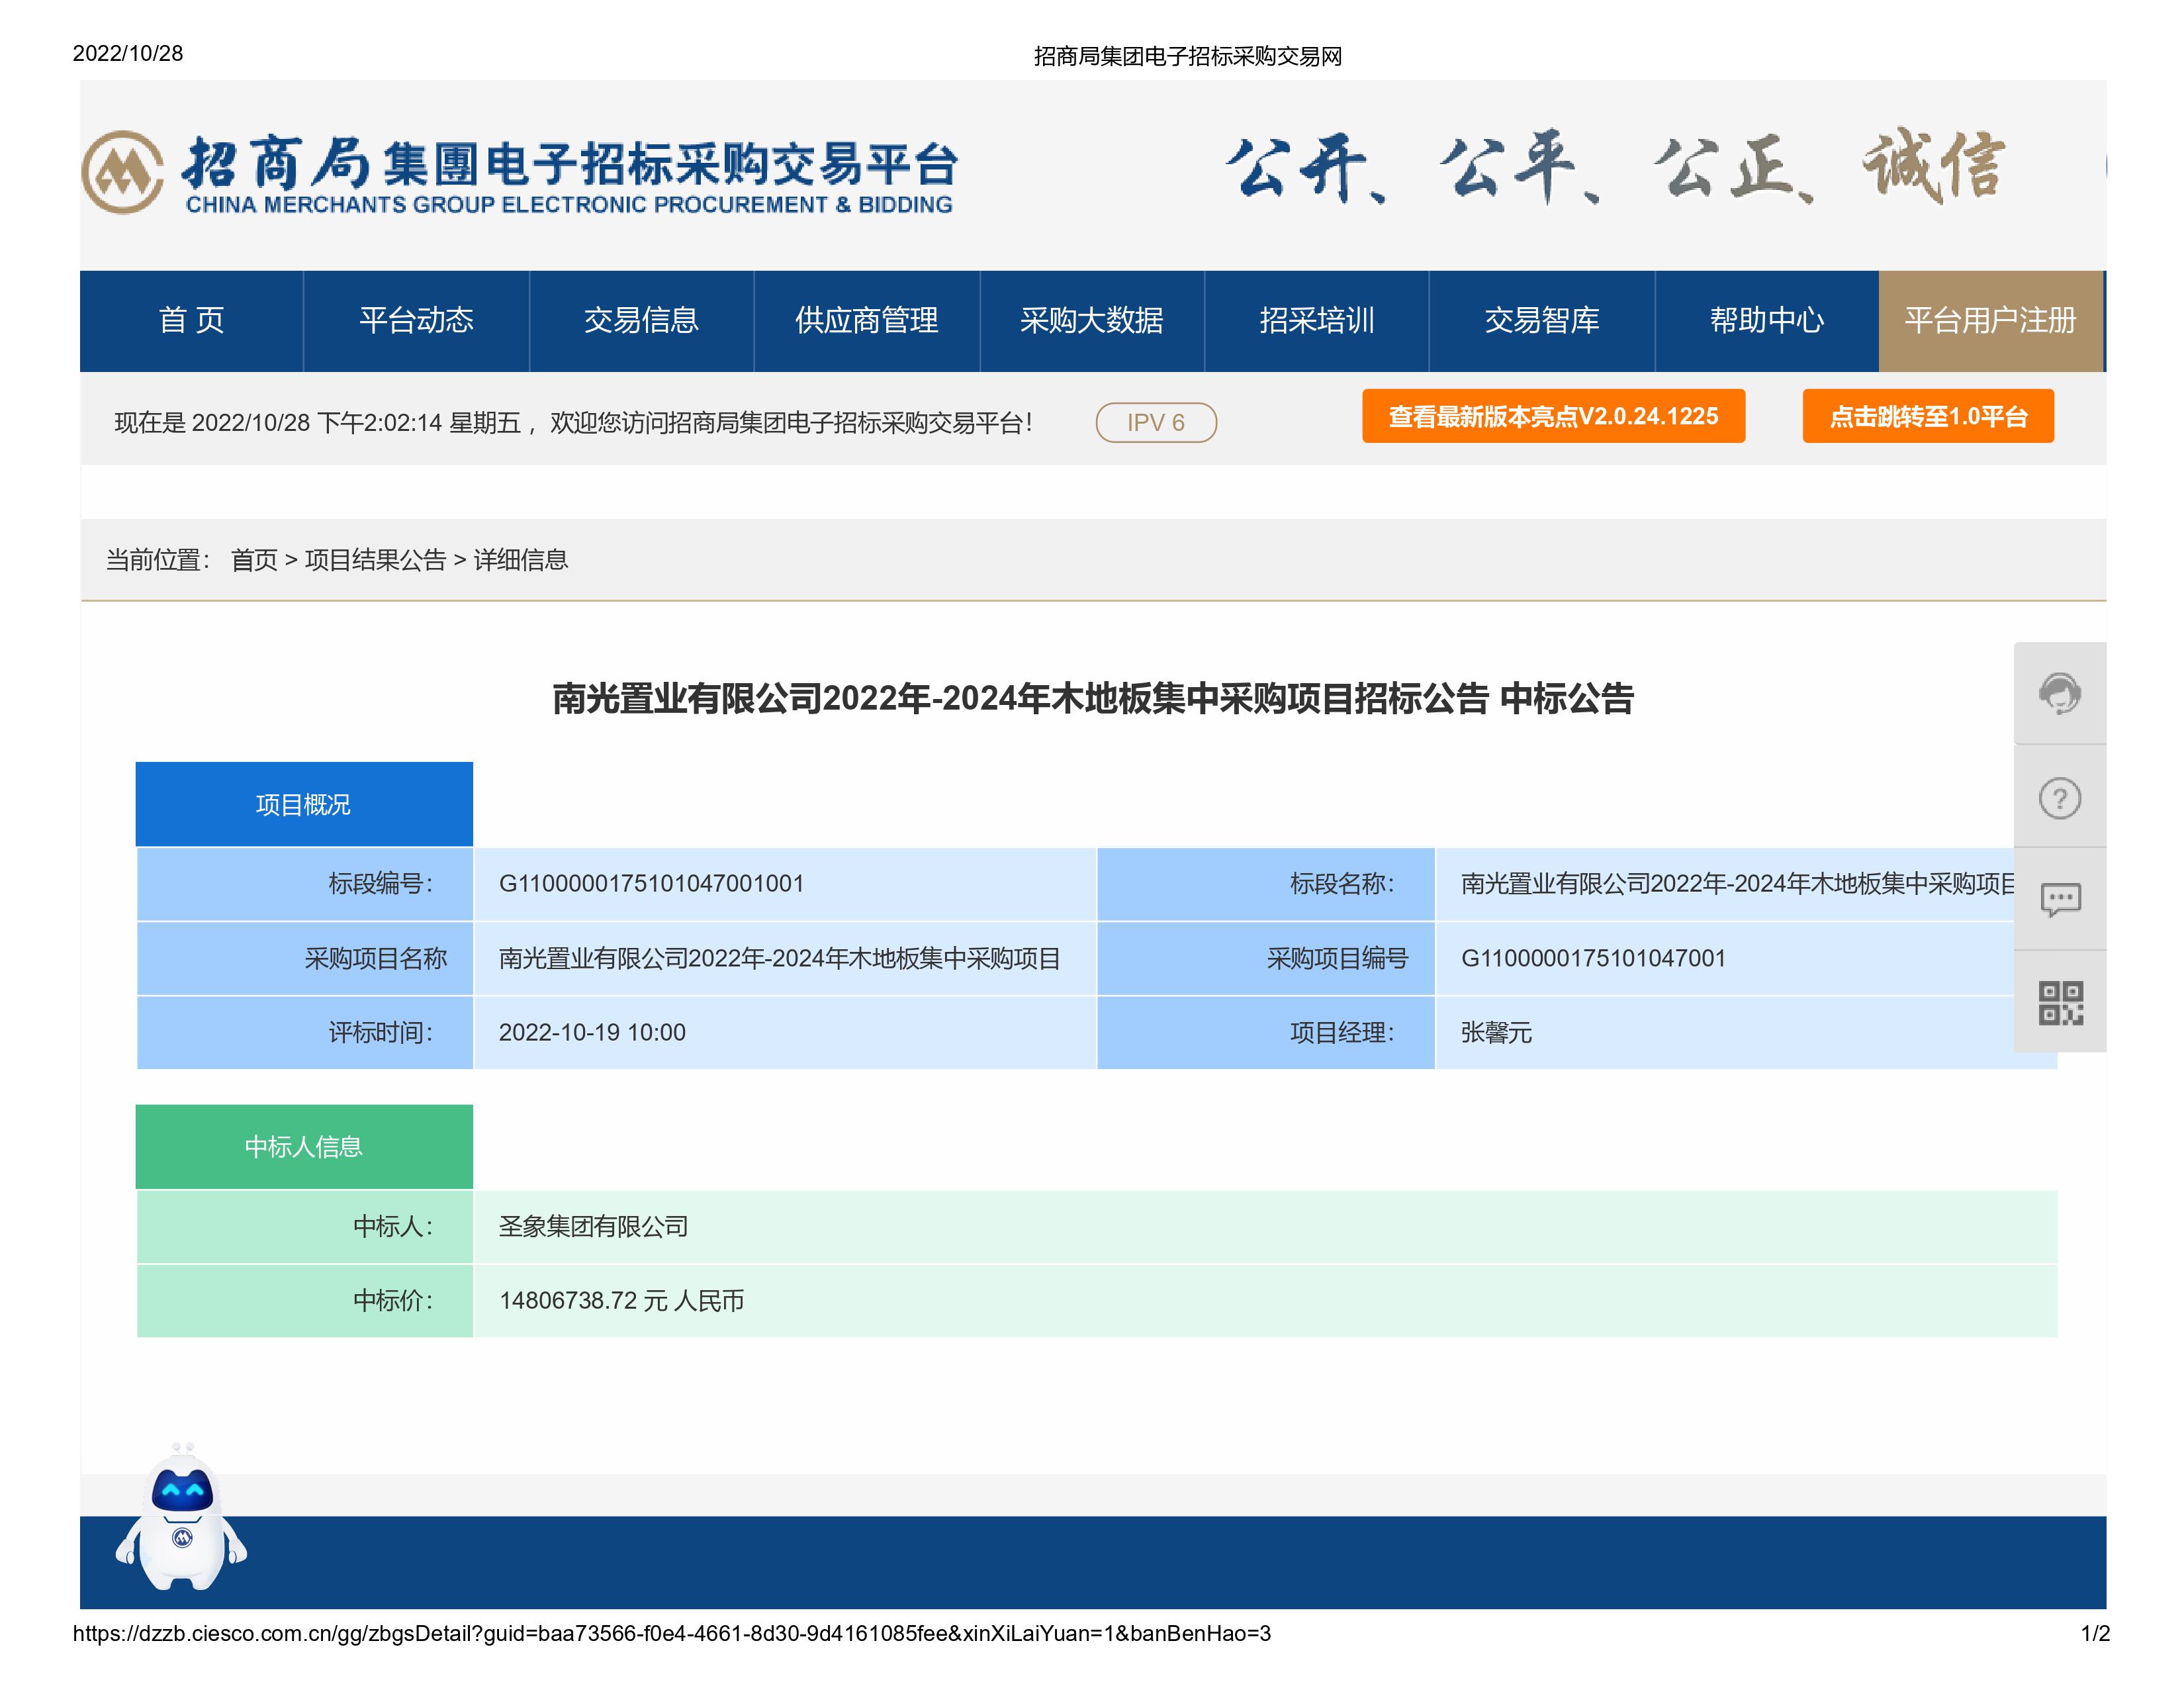Click the page URL in the footer
This screenshot has height=1688, width=2184.
[x=671, y=1633]
